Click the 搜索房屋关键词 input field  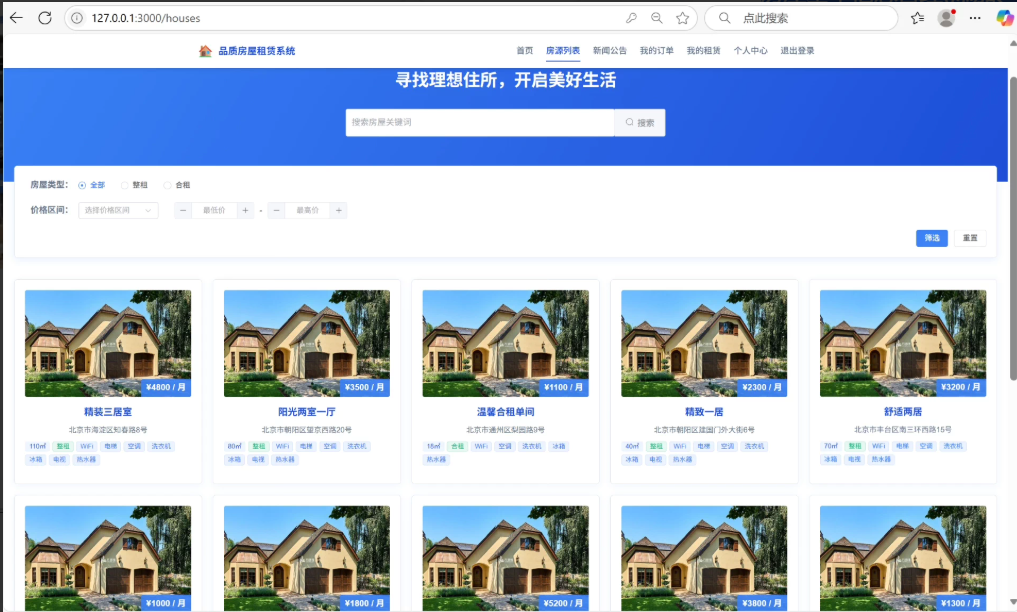[480, 123]
